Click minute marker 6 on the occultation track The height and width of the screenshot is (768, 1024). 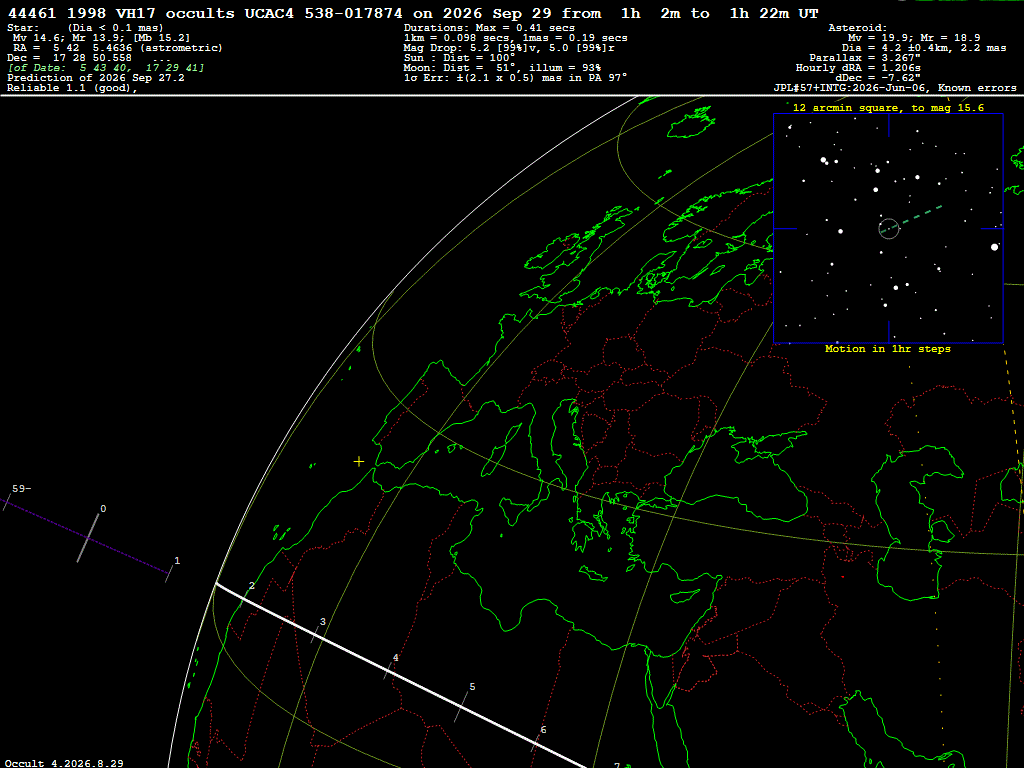pyautogui.click(x=543, y=729)
